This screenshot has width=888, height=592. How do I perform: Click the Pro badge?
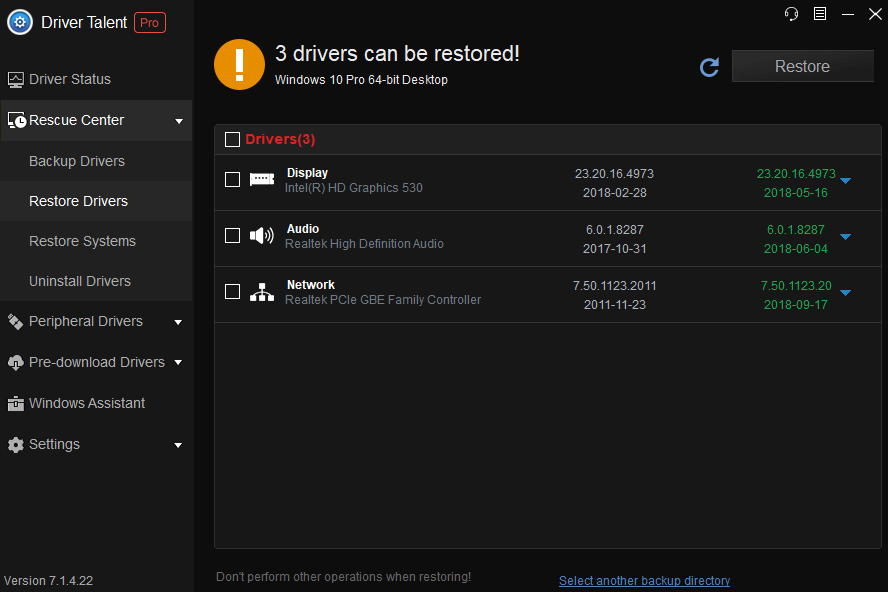pyautogui.click(x=150, y=23)
